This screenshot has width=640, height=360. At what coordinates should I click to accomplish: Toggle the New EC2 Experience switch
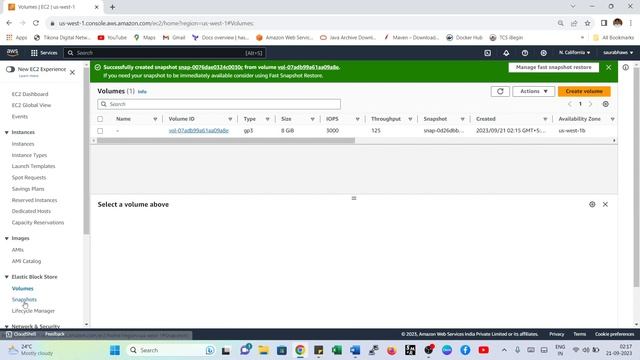point(10,69)
